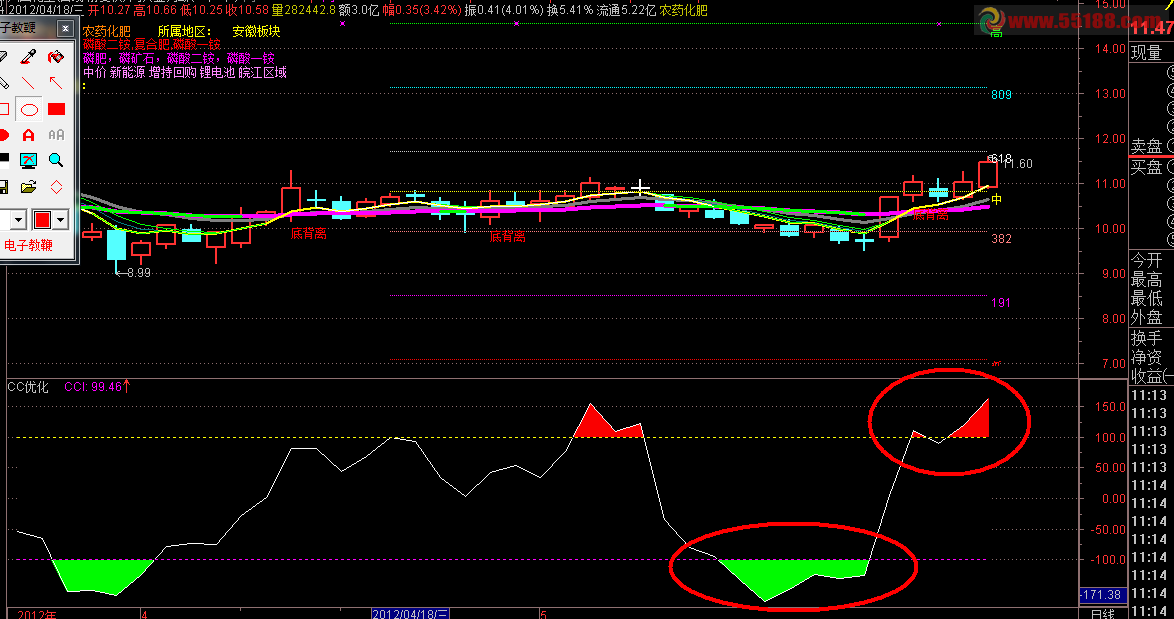Open the line width dropdown arrow

[19, 220]
